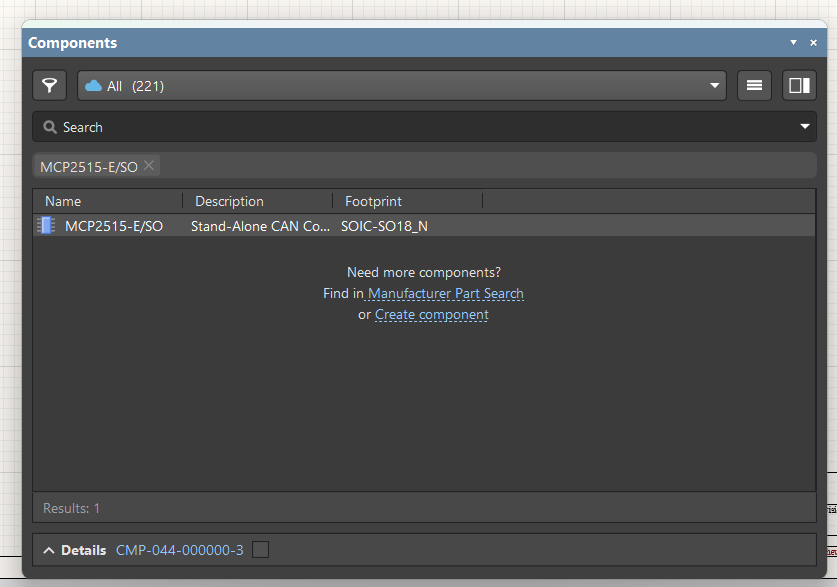The height and width of the screenshot is (587, 837).
Task: Collapse the Details section chevron
Action: (49, 550)
